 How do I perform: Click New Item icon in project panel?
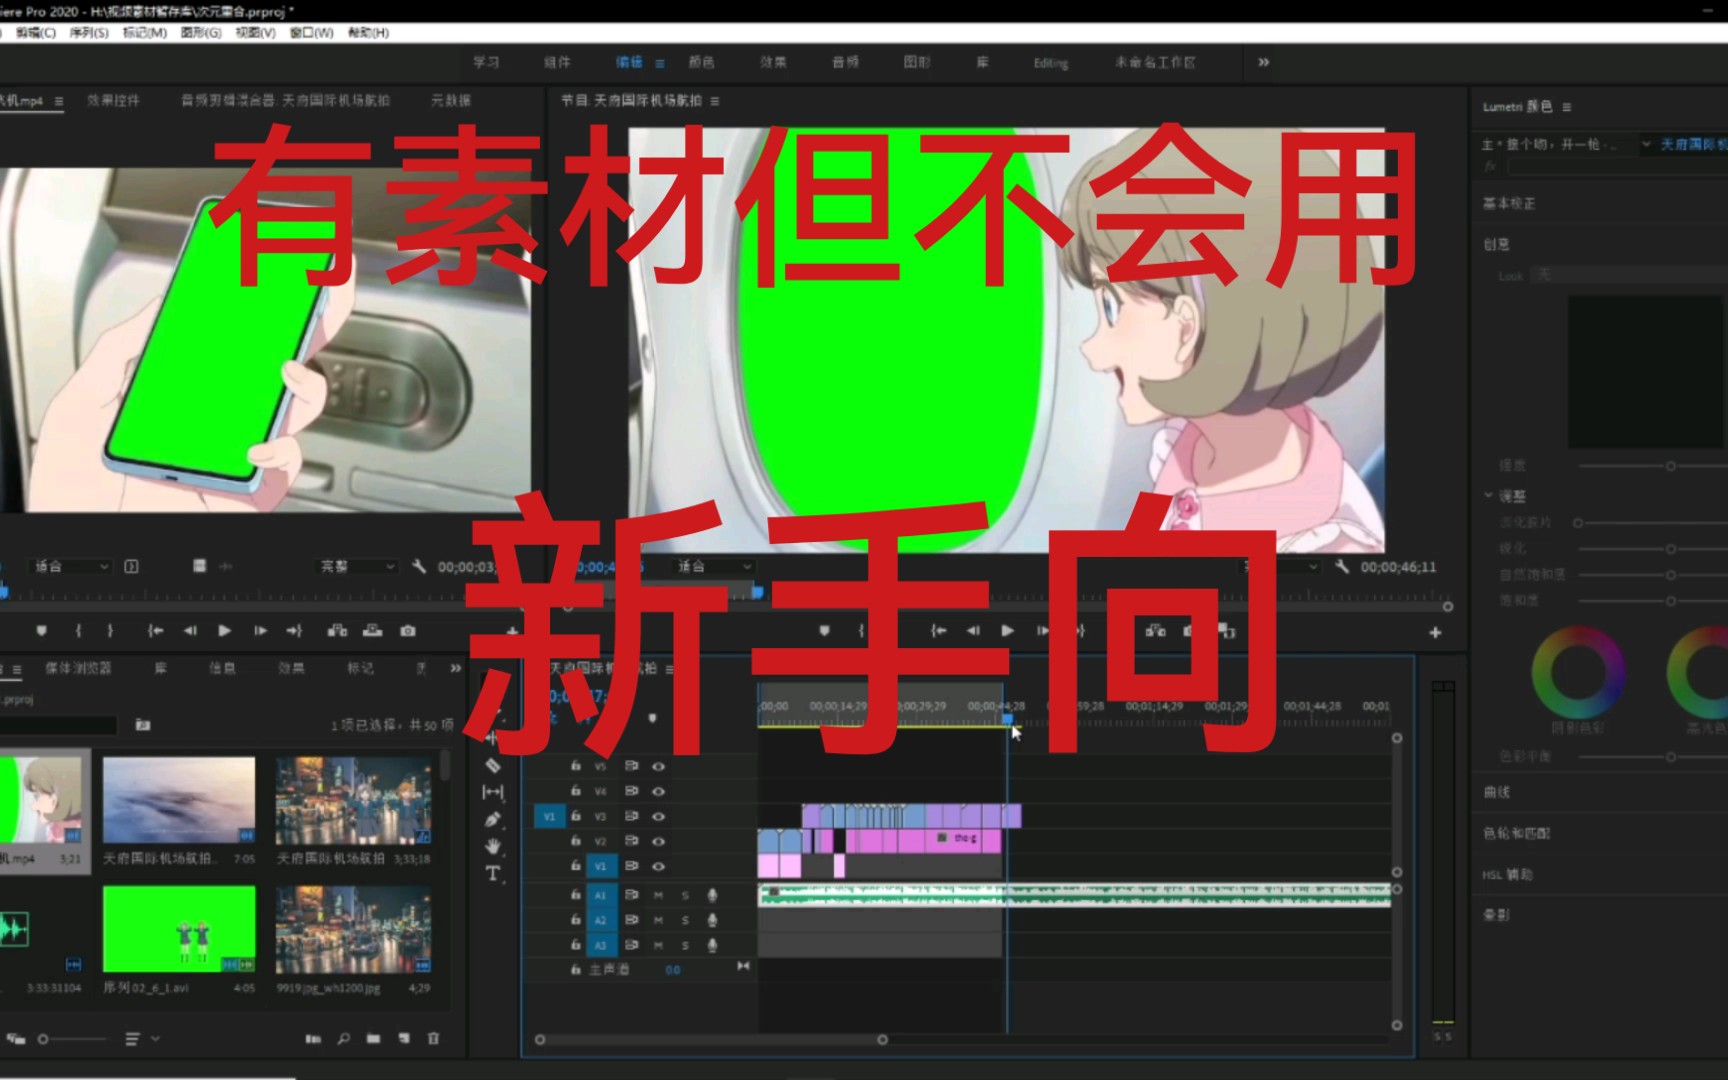coord(403,1039)
